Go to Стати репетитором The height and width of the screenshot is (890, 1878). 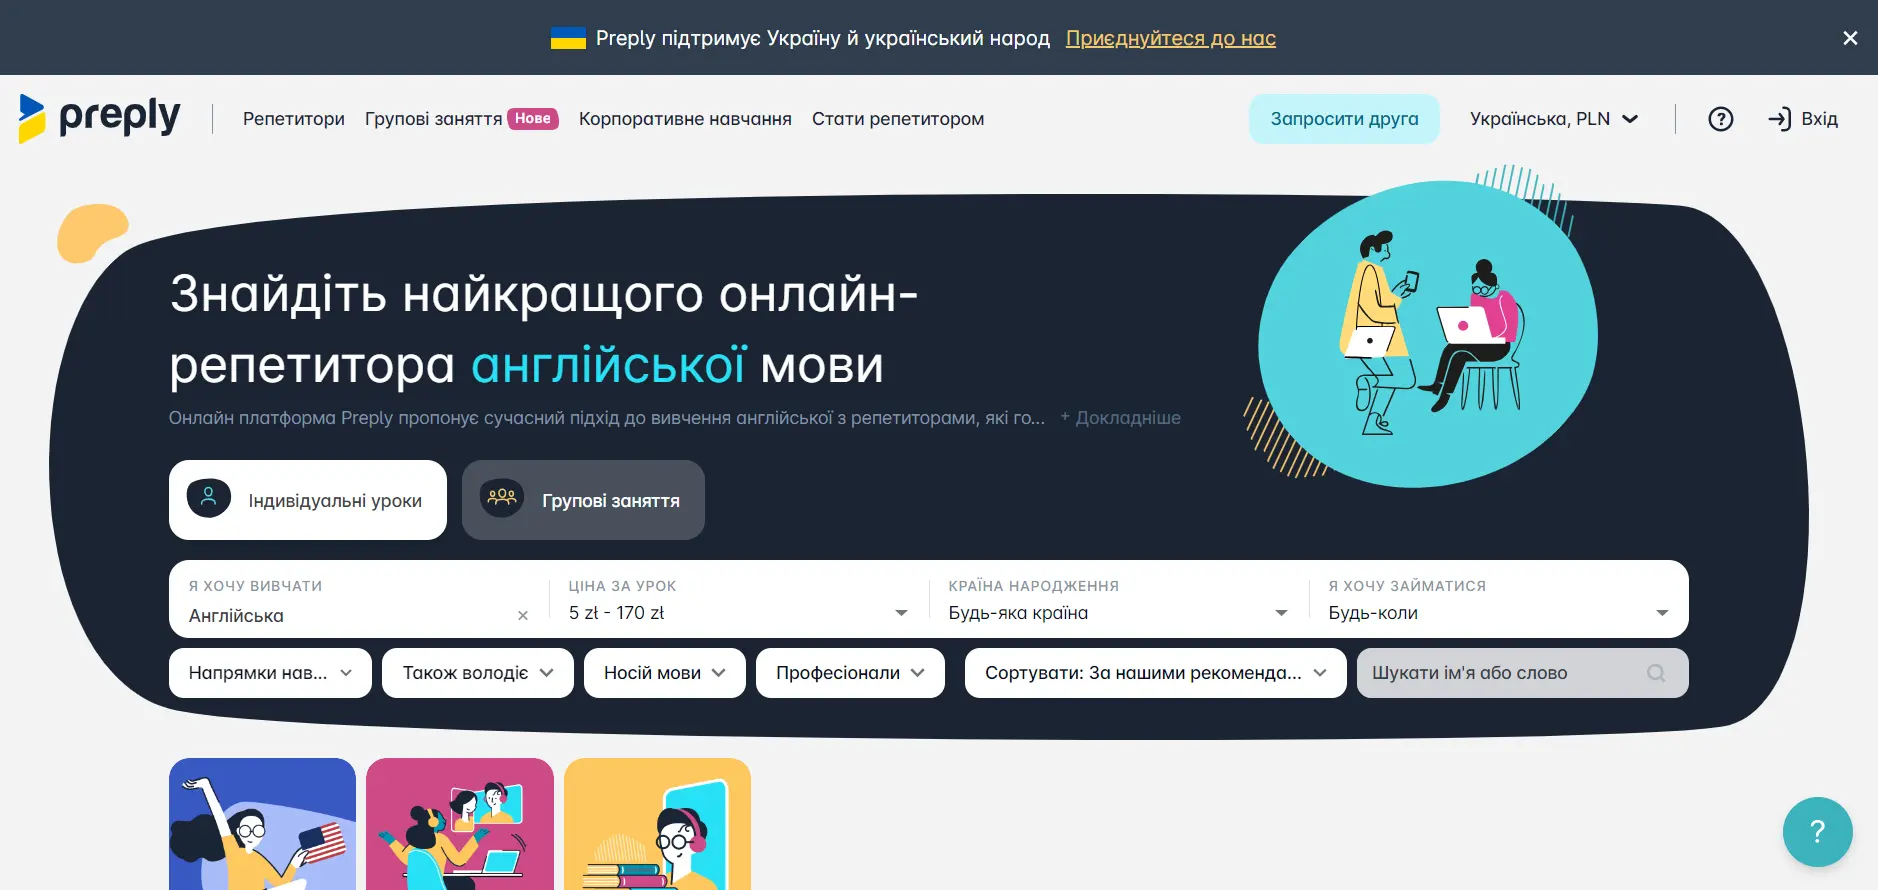tap(898, 119)
